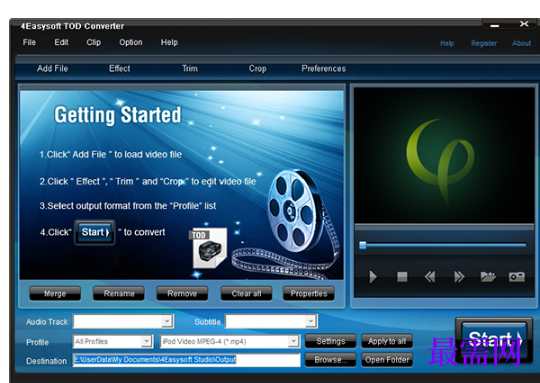
Task: Click the Rename button
Action: (119, 293)
